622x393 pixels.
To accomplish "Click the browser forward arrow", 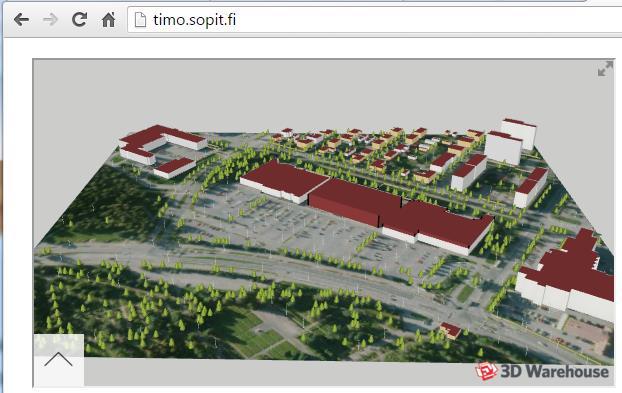I will click(50, 19).
